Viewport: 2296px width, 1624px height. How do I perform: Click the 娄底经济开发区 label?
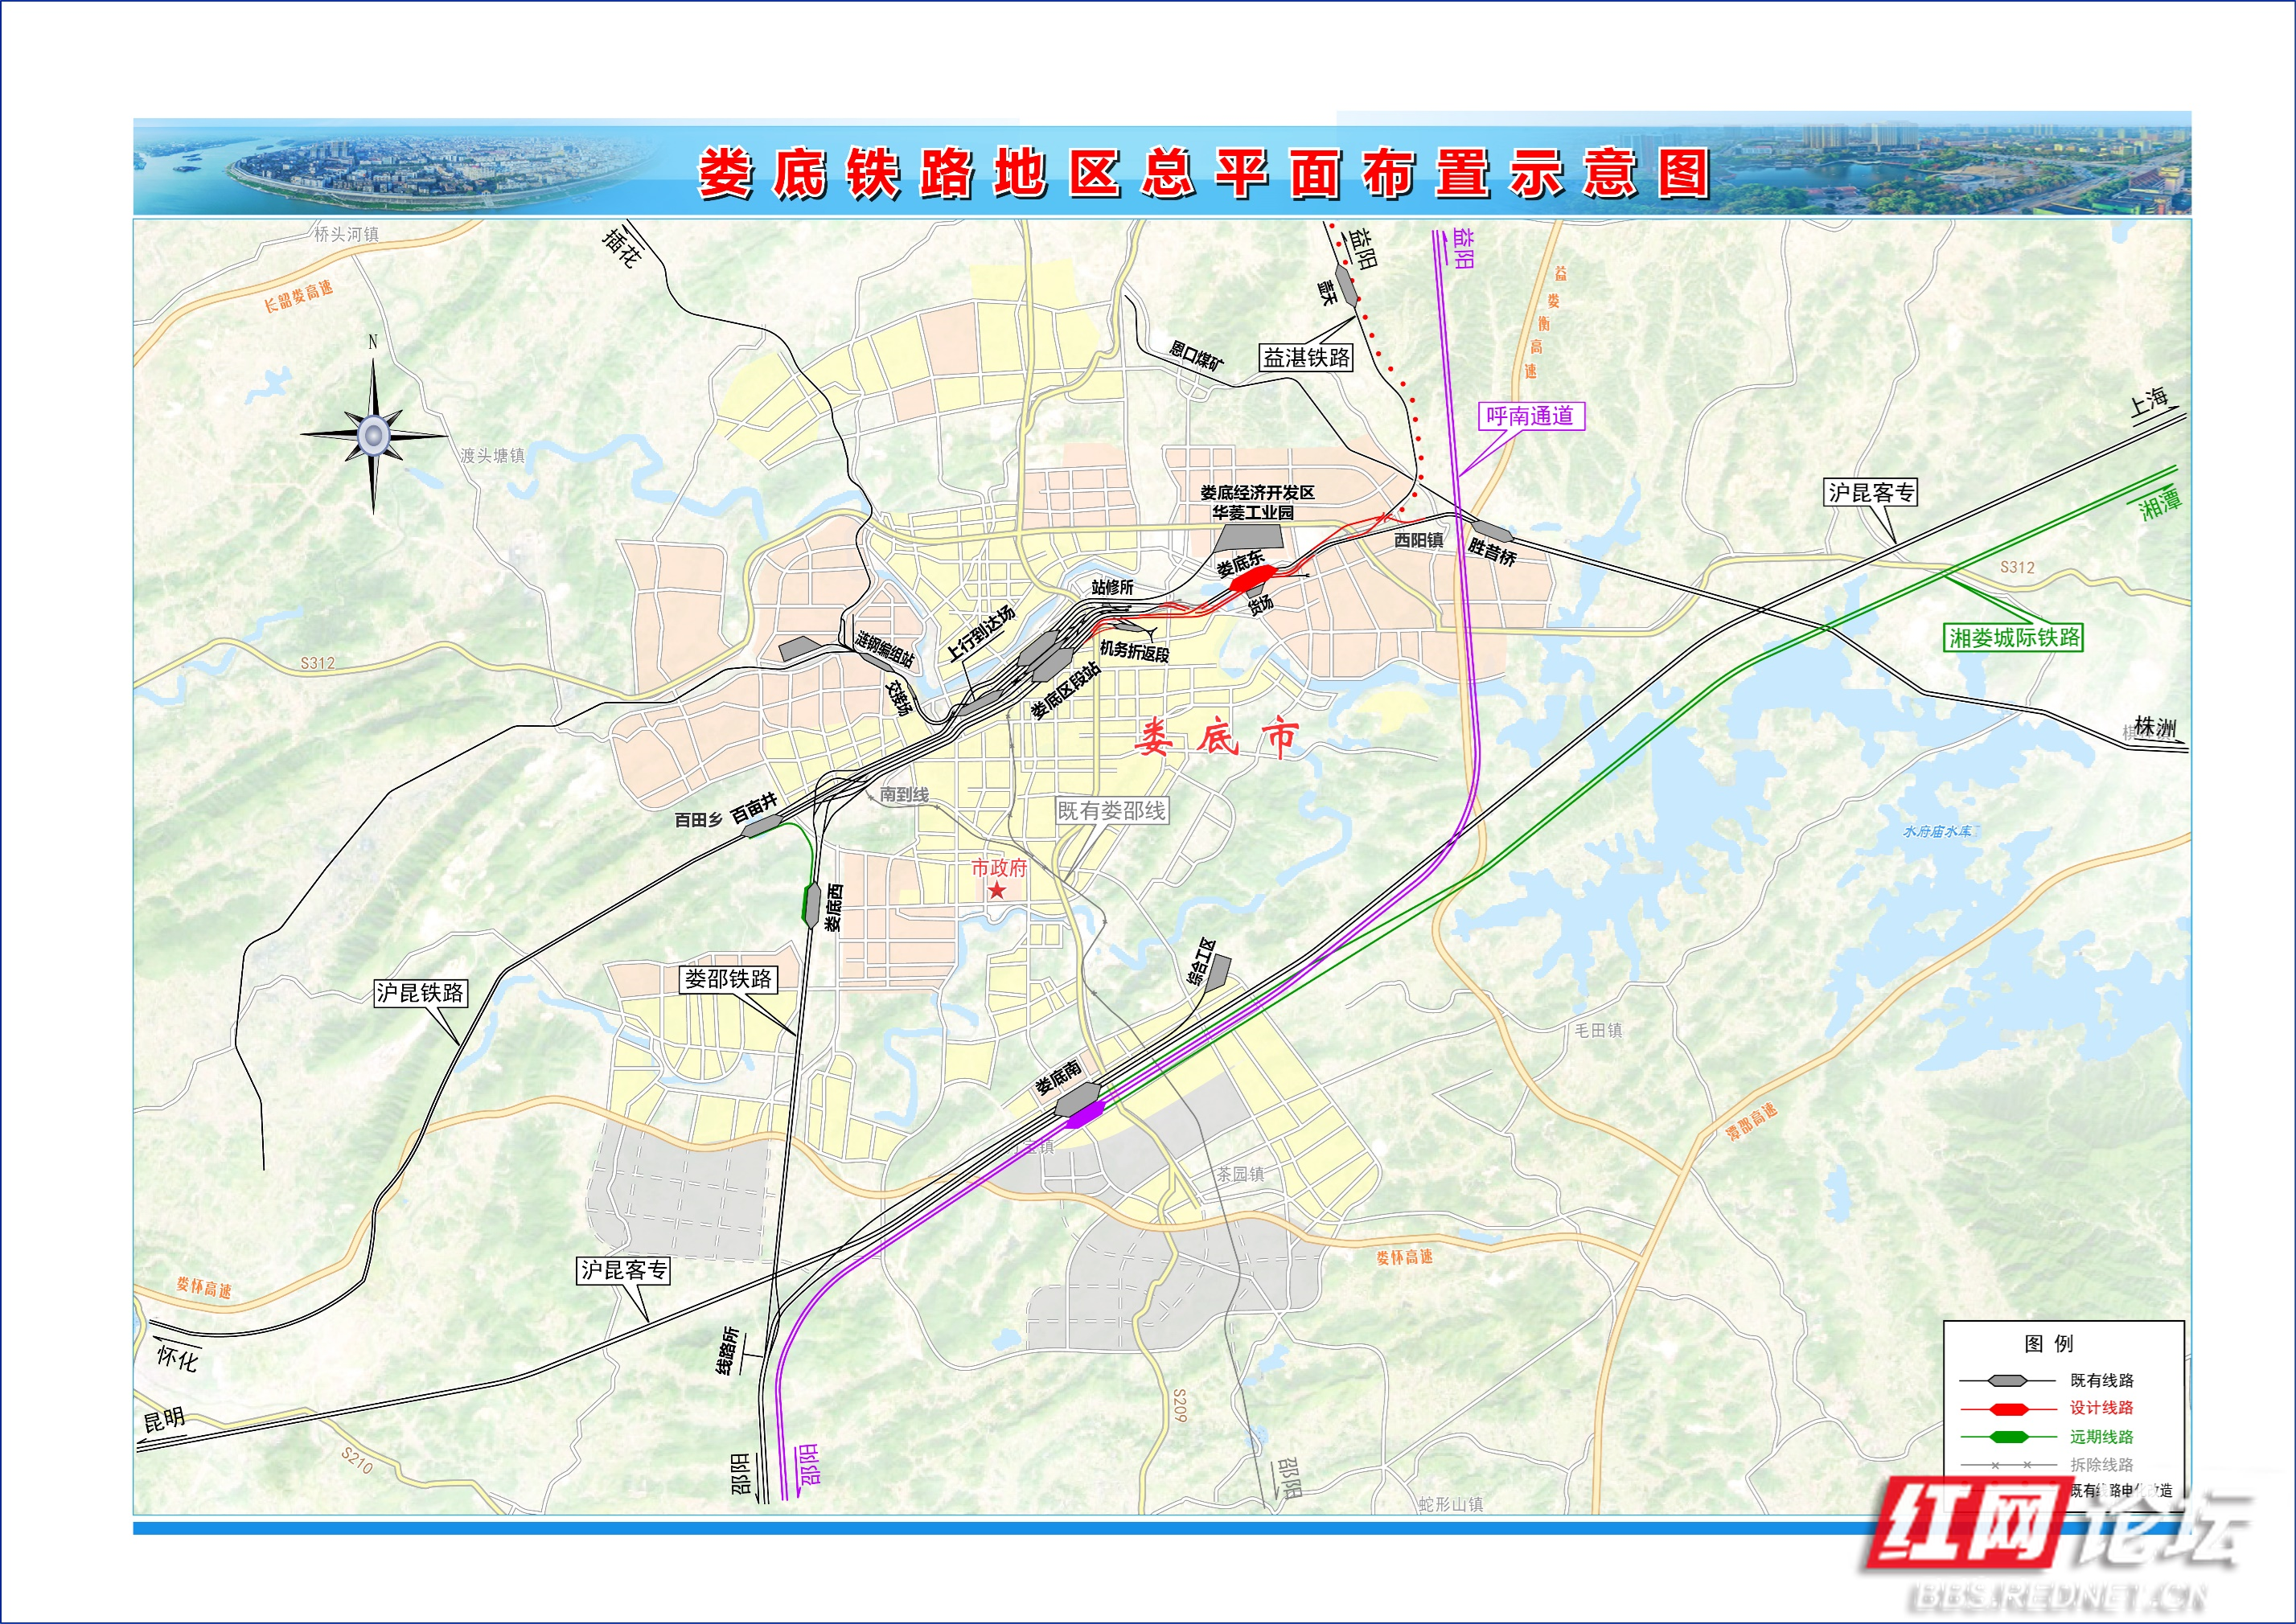tap(1257, 493)
